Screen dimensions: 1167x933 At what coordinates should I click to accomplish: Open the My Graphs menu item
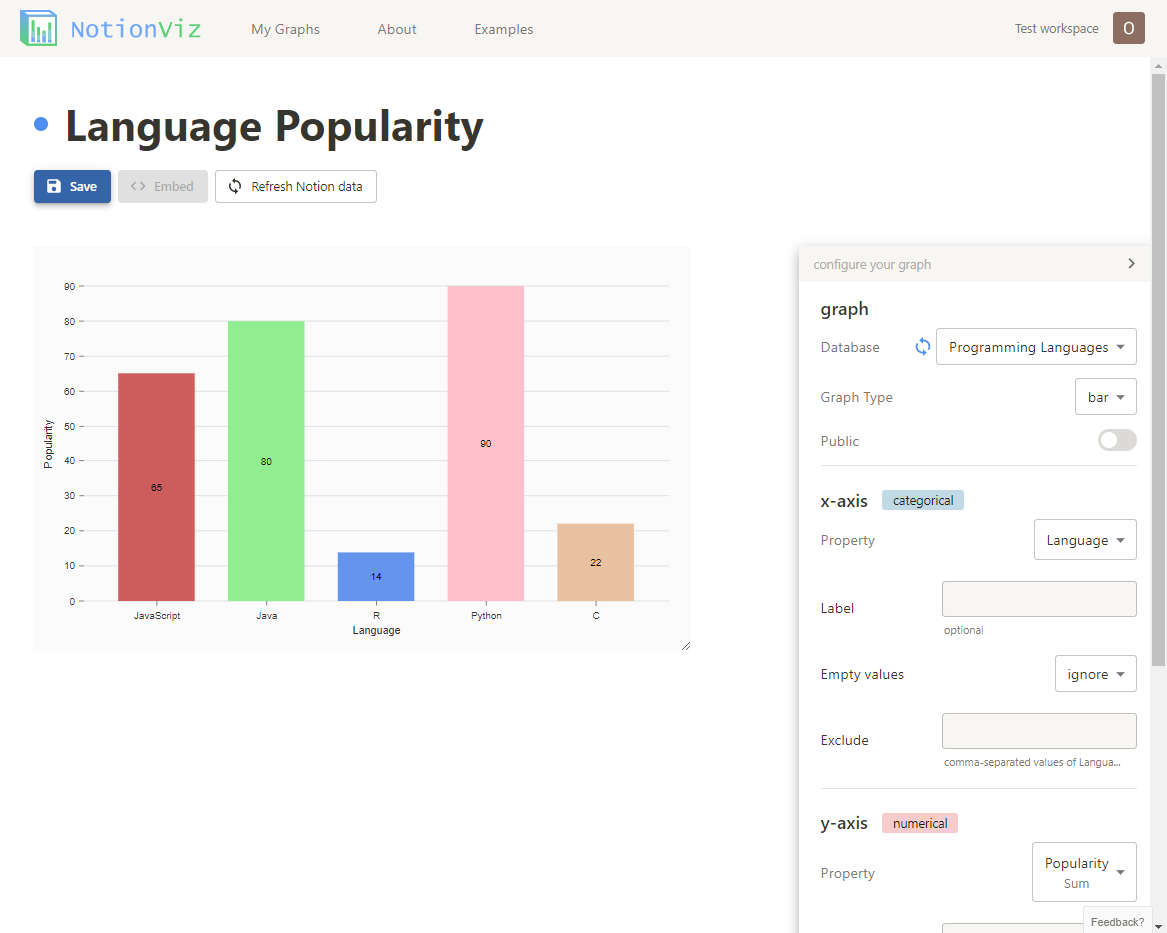click(285, 29)
